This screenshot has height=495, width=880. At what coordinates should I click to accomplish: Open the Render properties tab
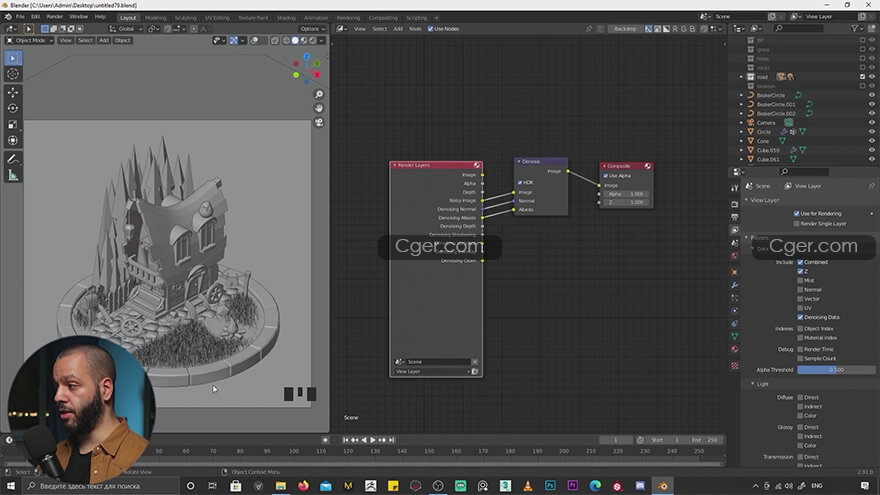point(735,204)
